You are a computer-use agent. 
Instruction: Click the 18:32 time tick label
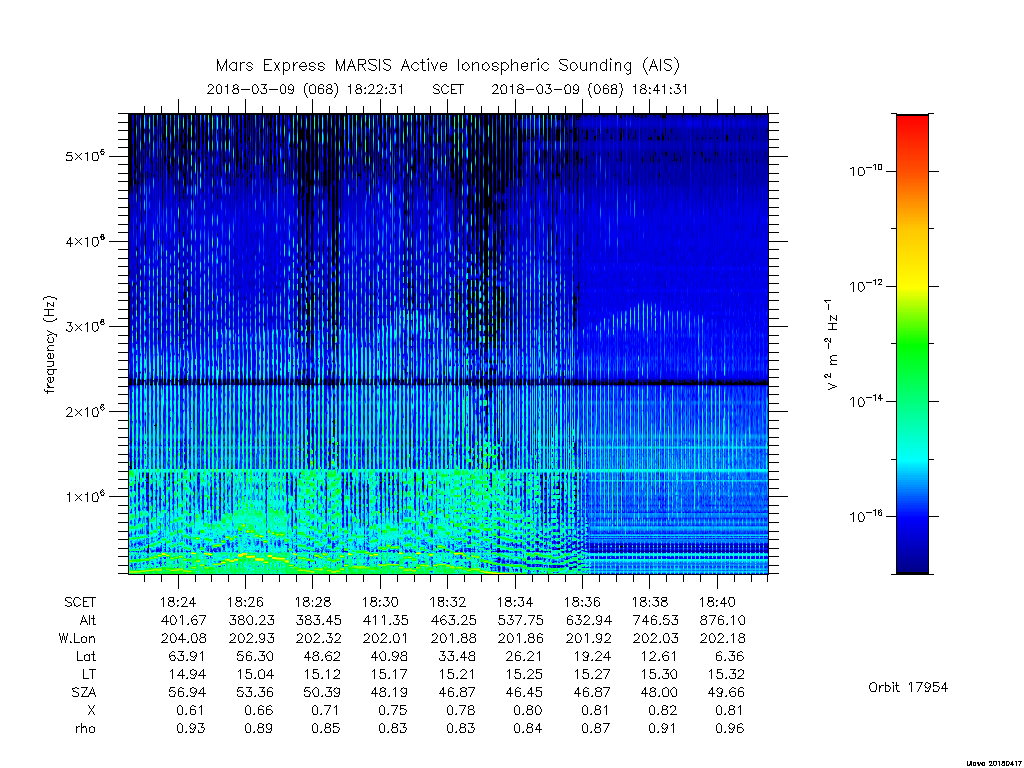coord(447,602)
